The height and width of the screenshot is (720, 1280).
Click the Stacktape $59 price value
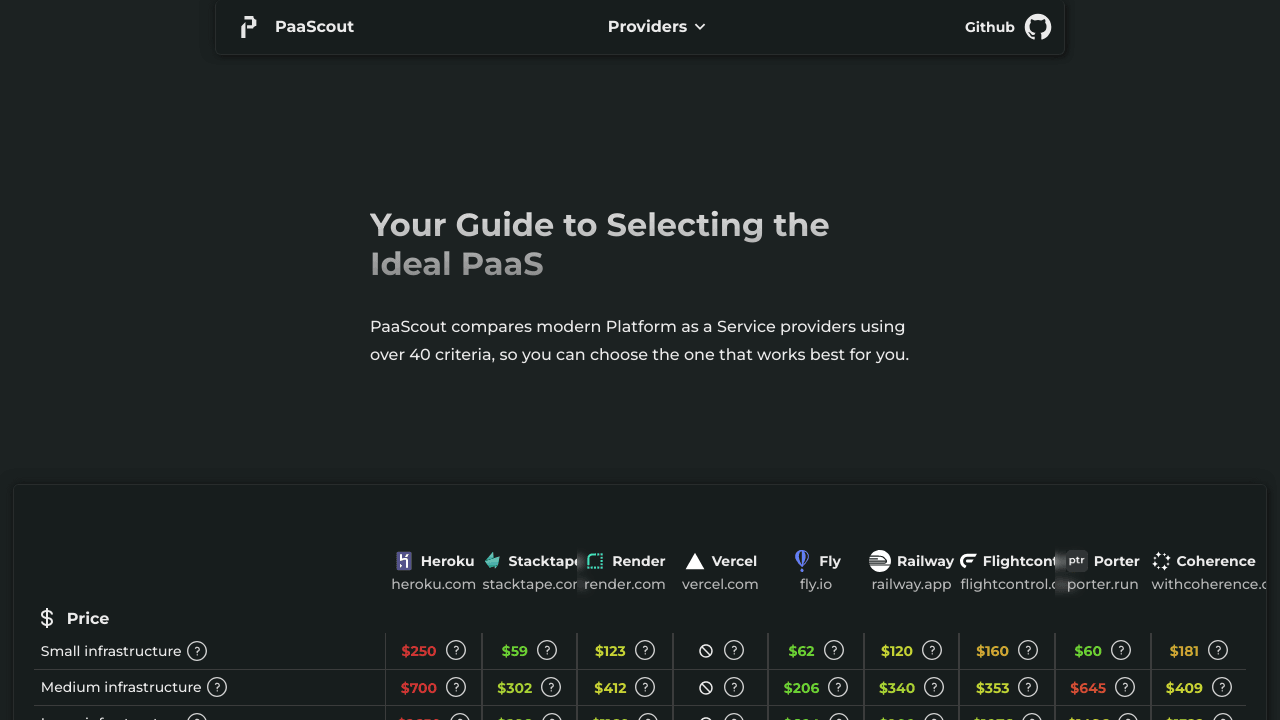coord(514,651)
